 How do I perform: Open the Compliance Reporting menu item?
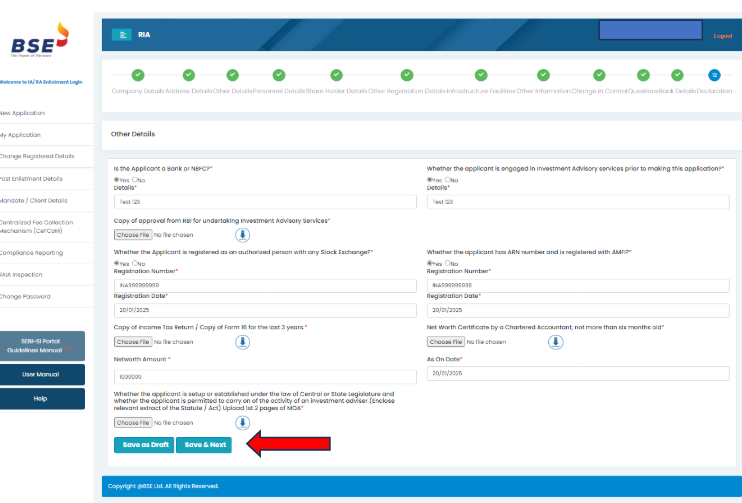32,253
